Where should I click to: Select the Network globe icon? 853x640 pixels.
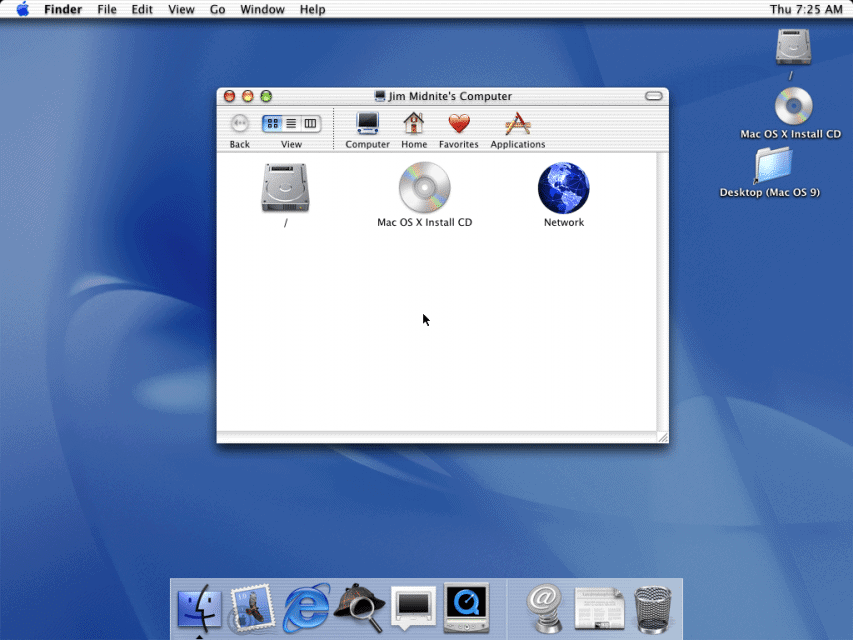(x=563, y=188)
